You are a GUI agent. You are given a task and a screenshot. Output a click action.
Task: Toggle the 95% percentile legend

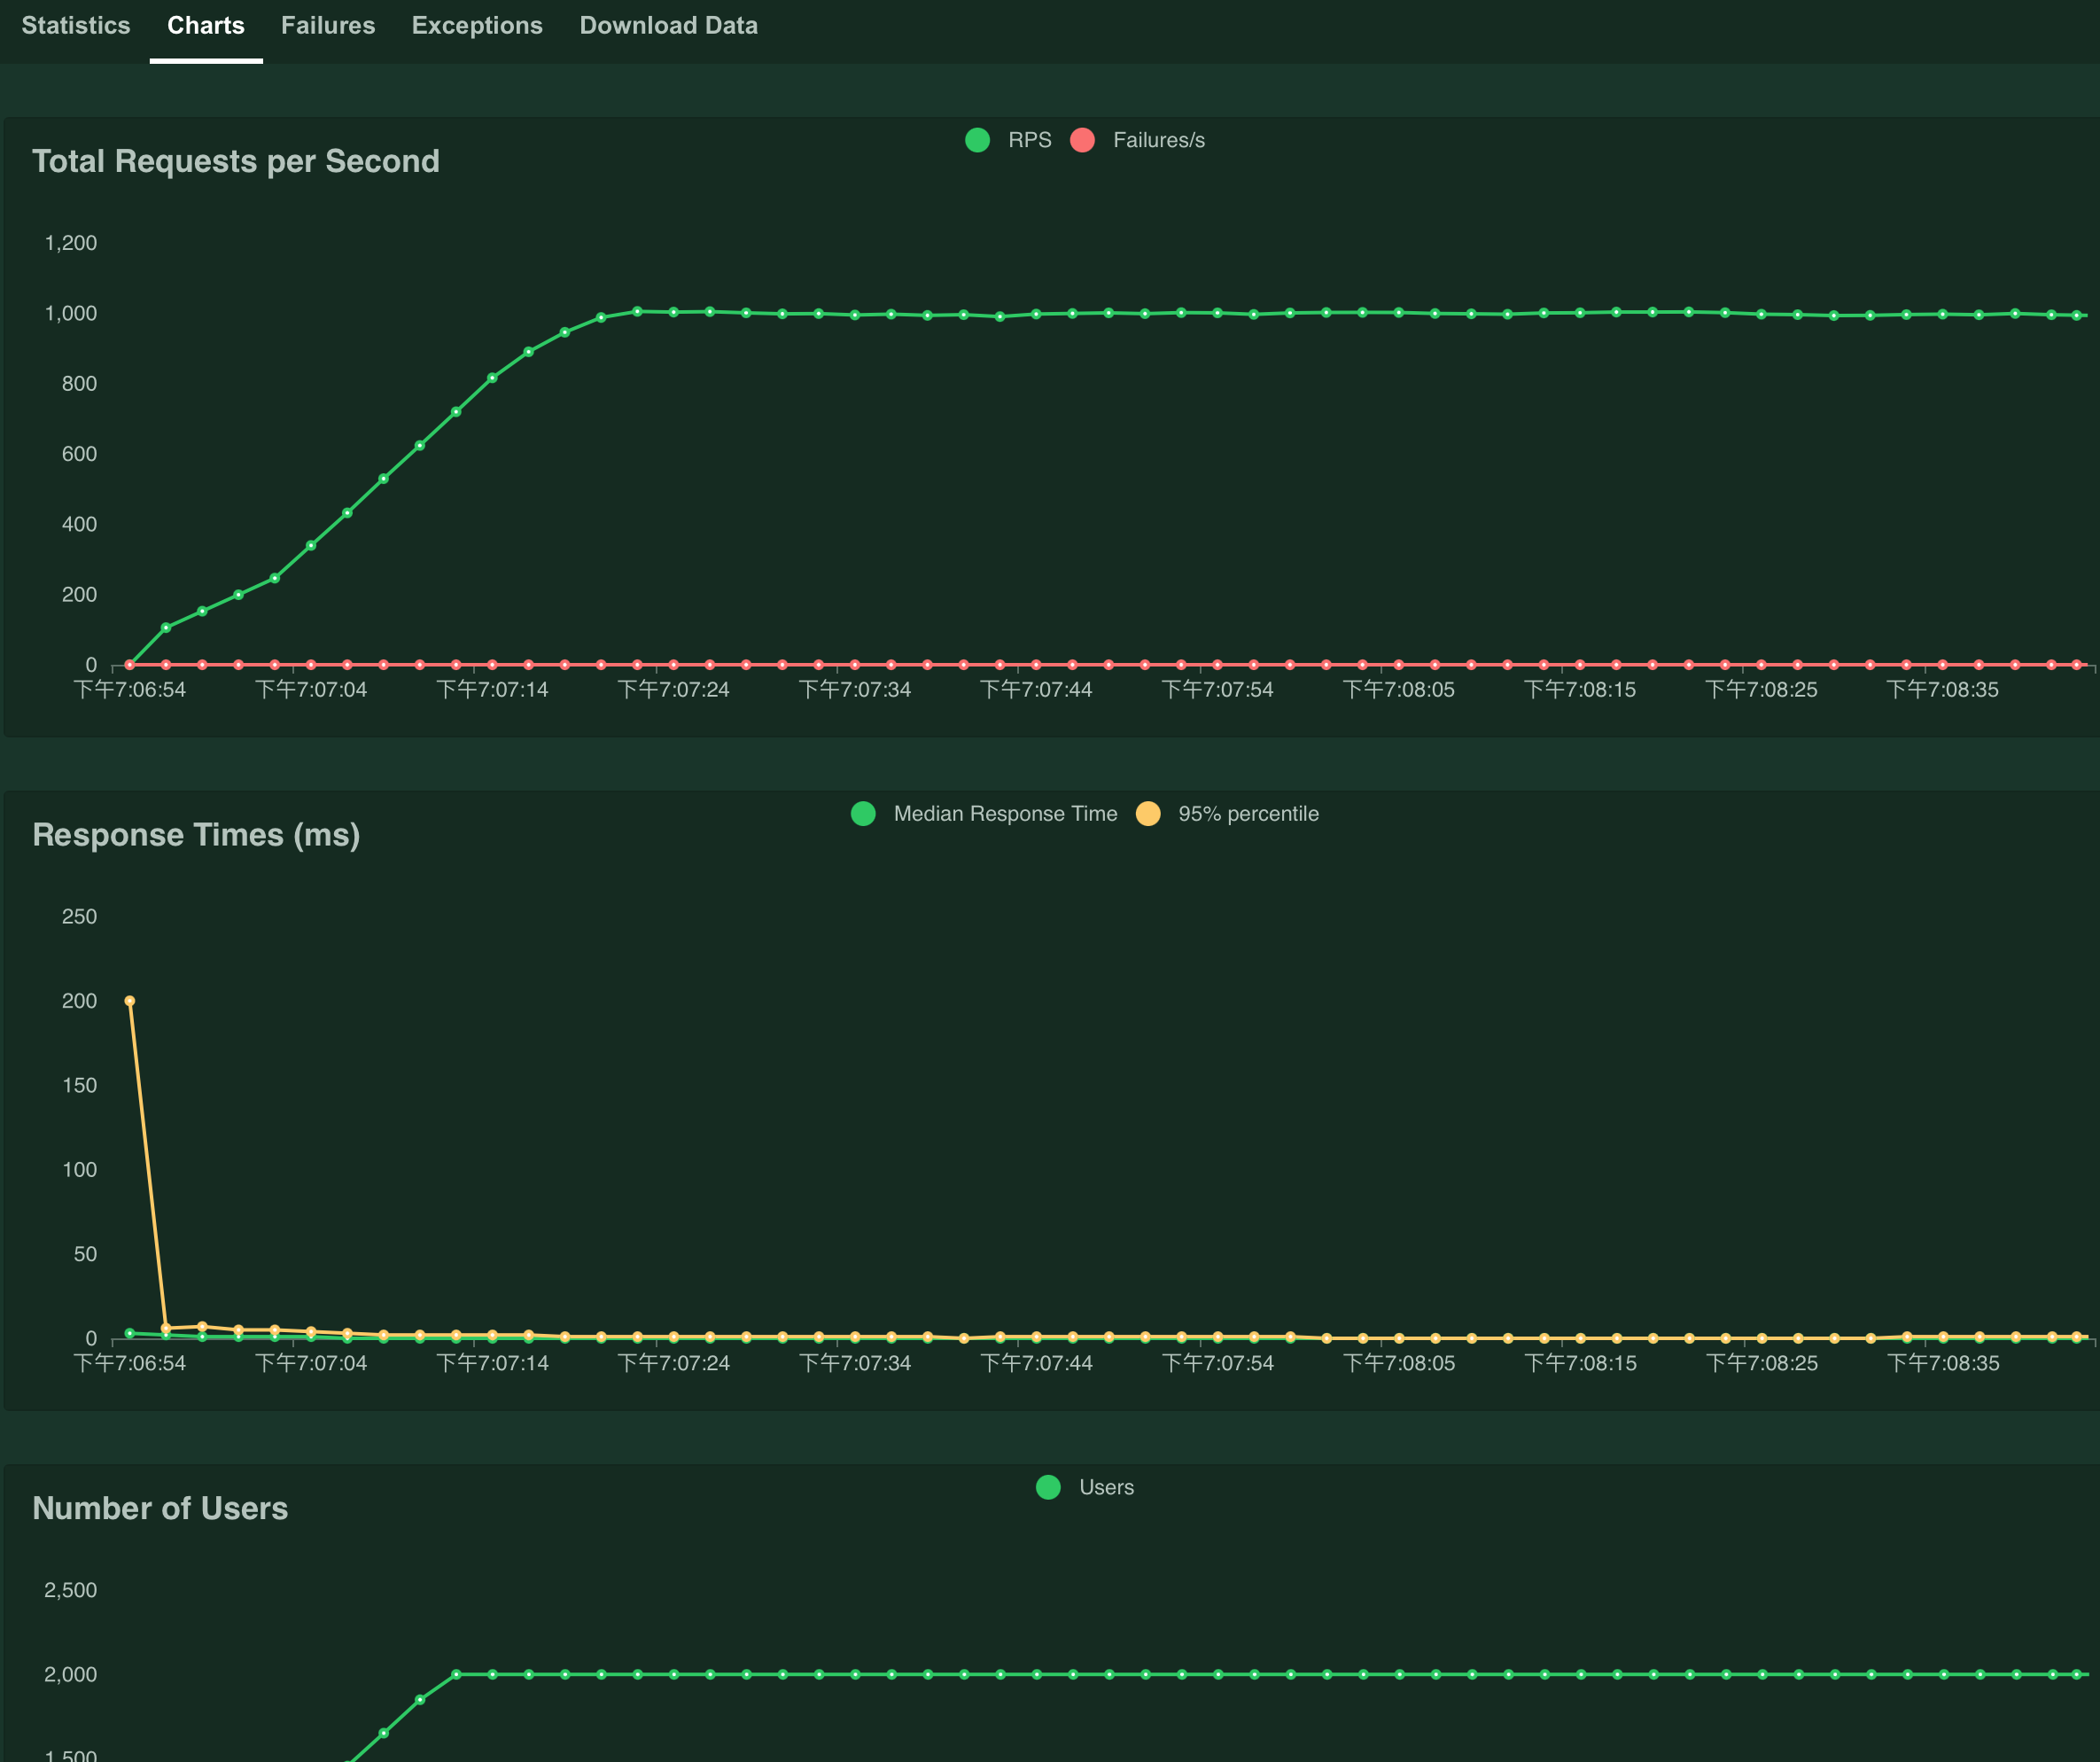point(1228,814)
